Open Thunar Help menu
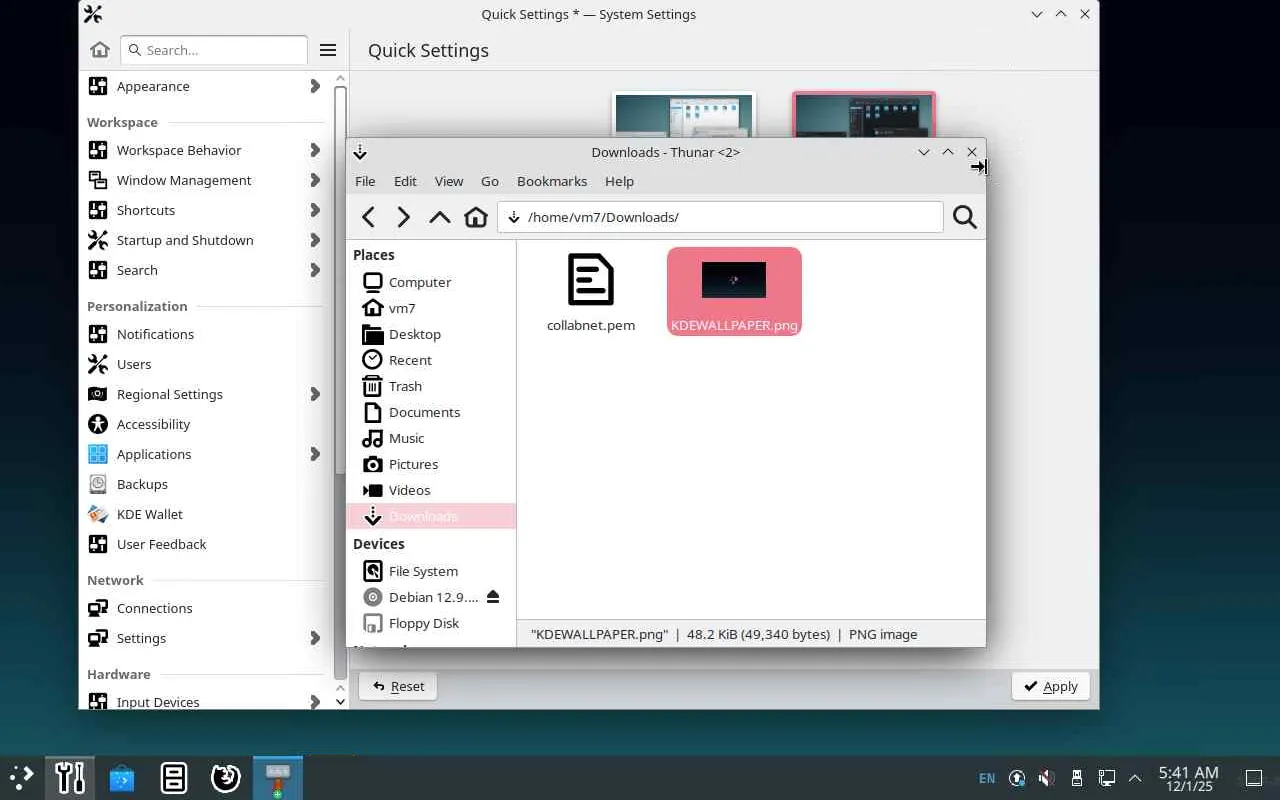The height and width of the screenshot is (800, 1280). [x=619, y=181]
